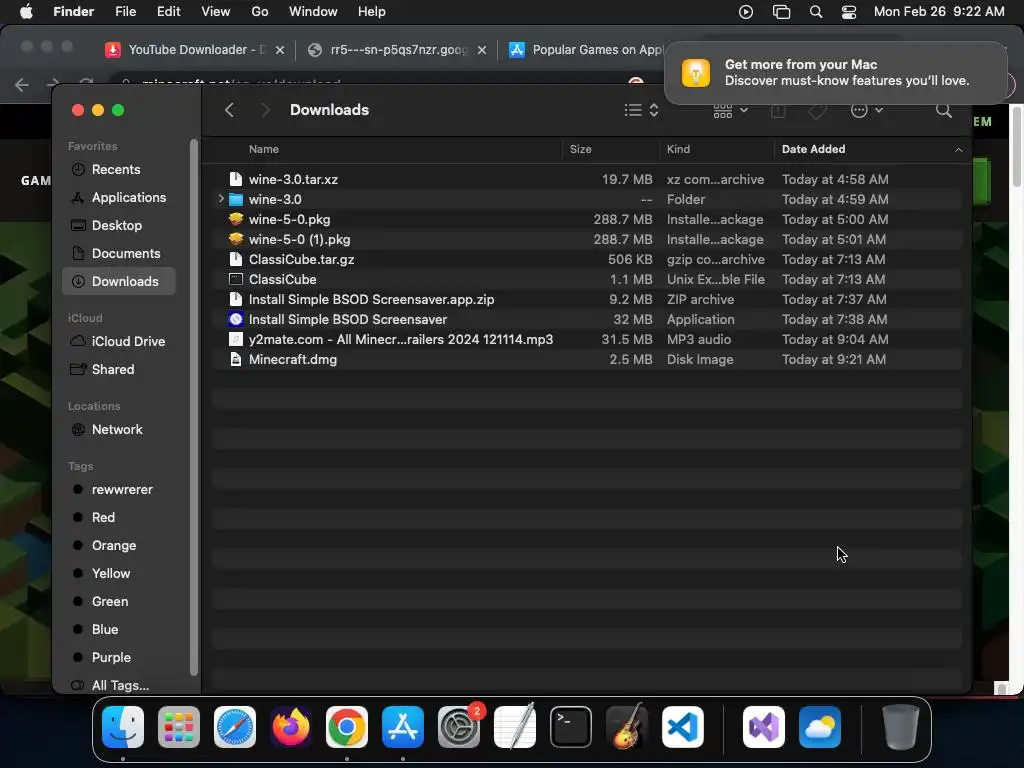Select Network under Locations

pos(118,430)
